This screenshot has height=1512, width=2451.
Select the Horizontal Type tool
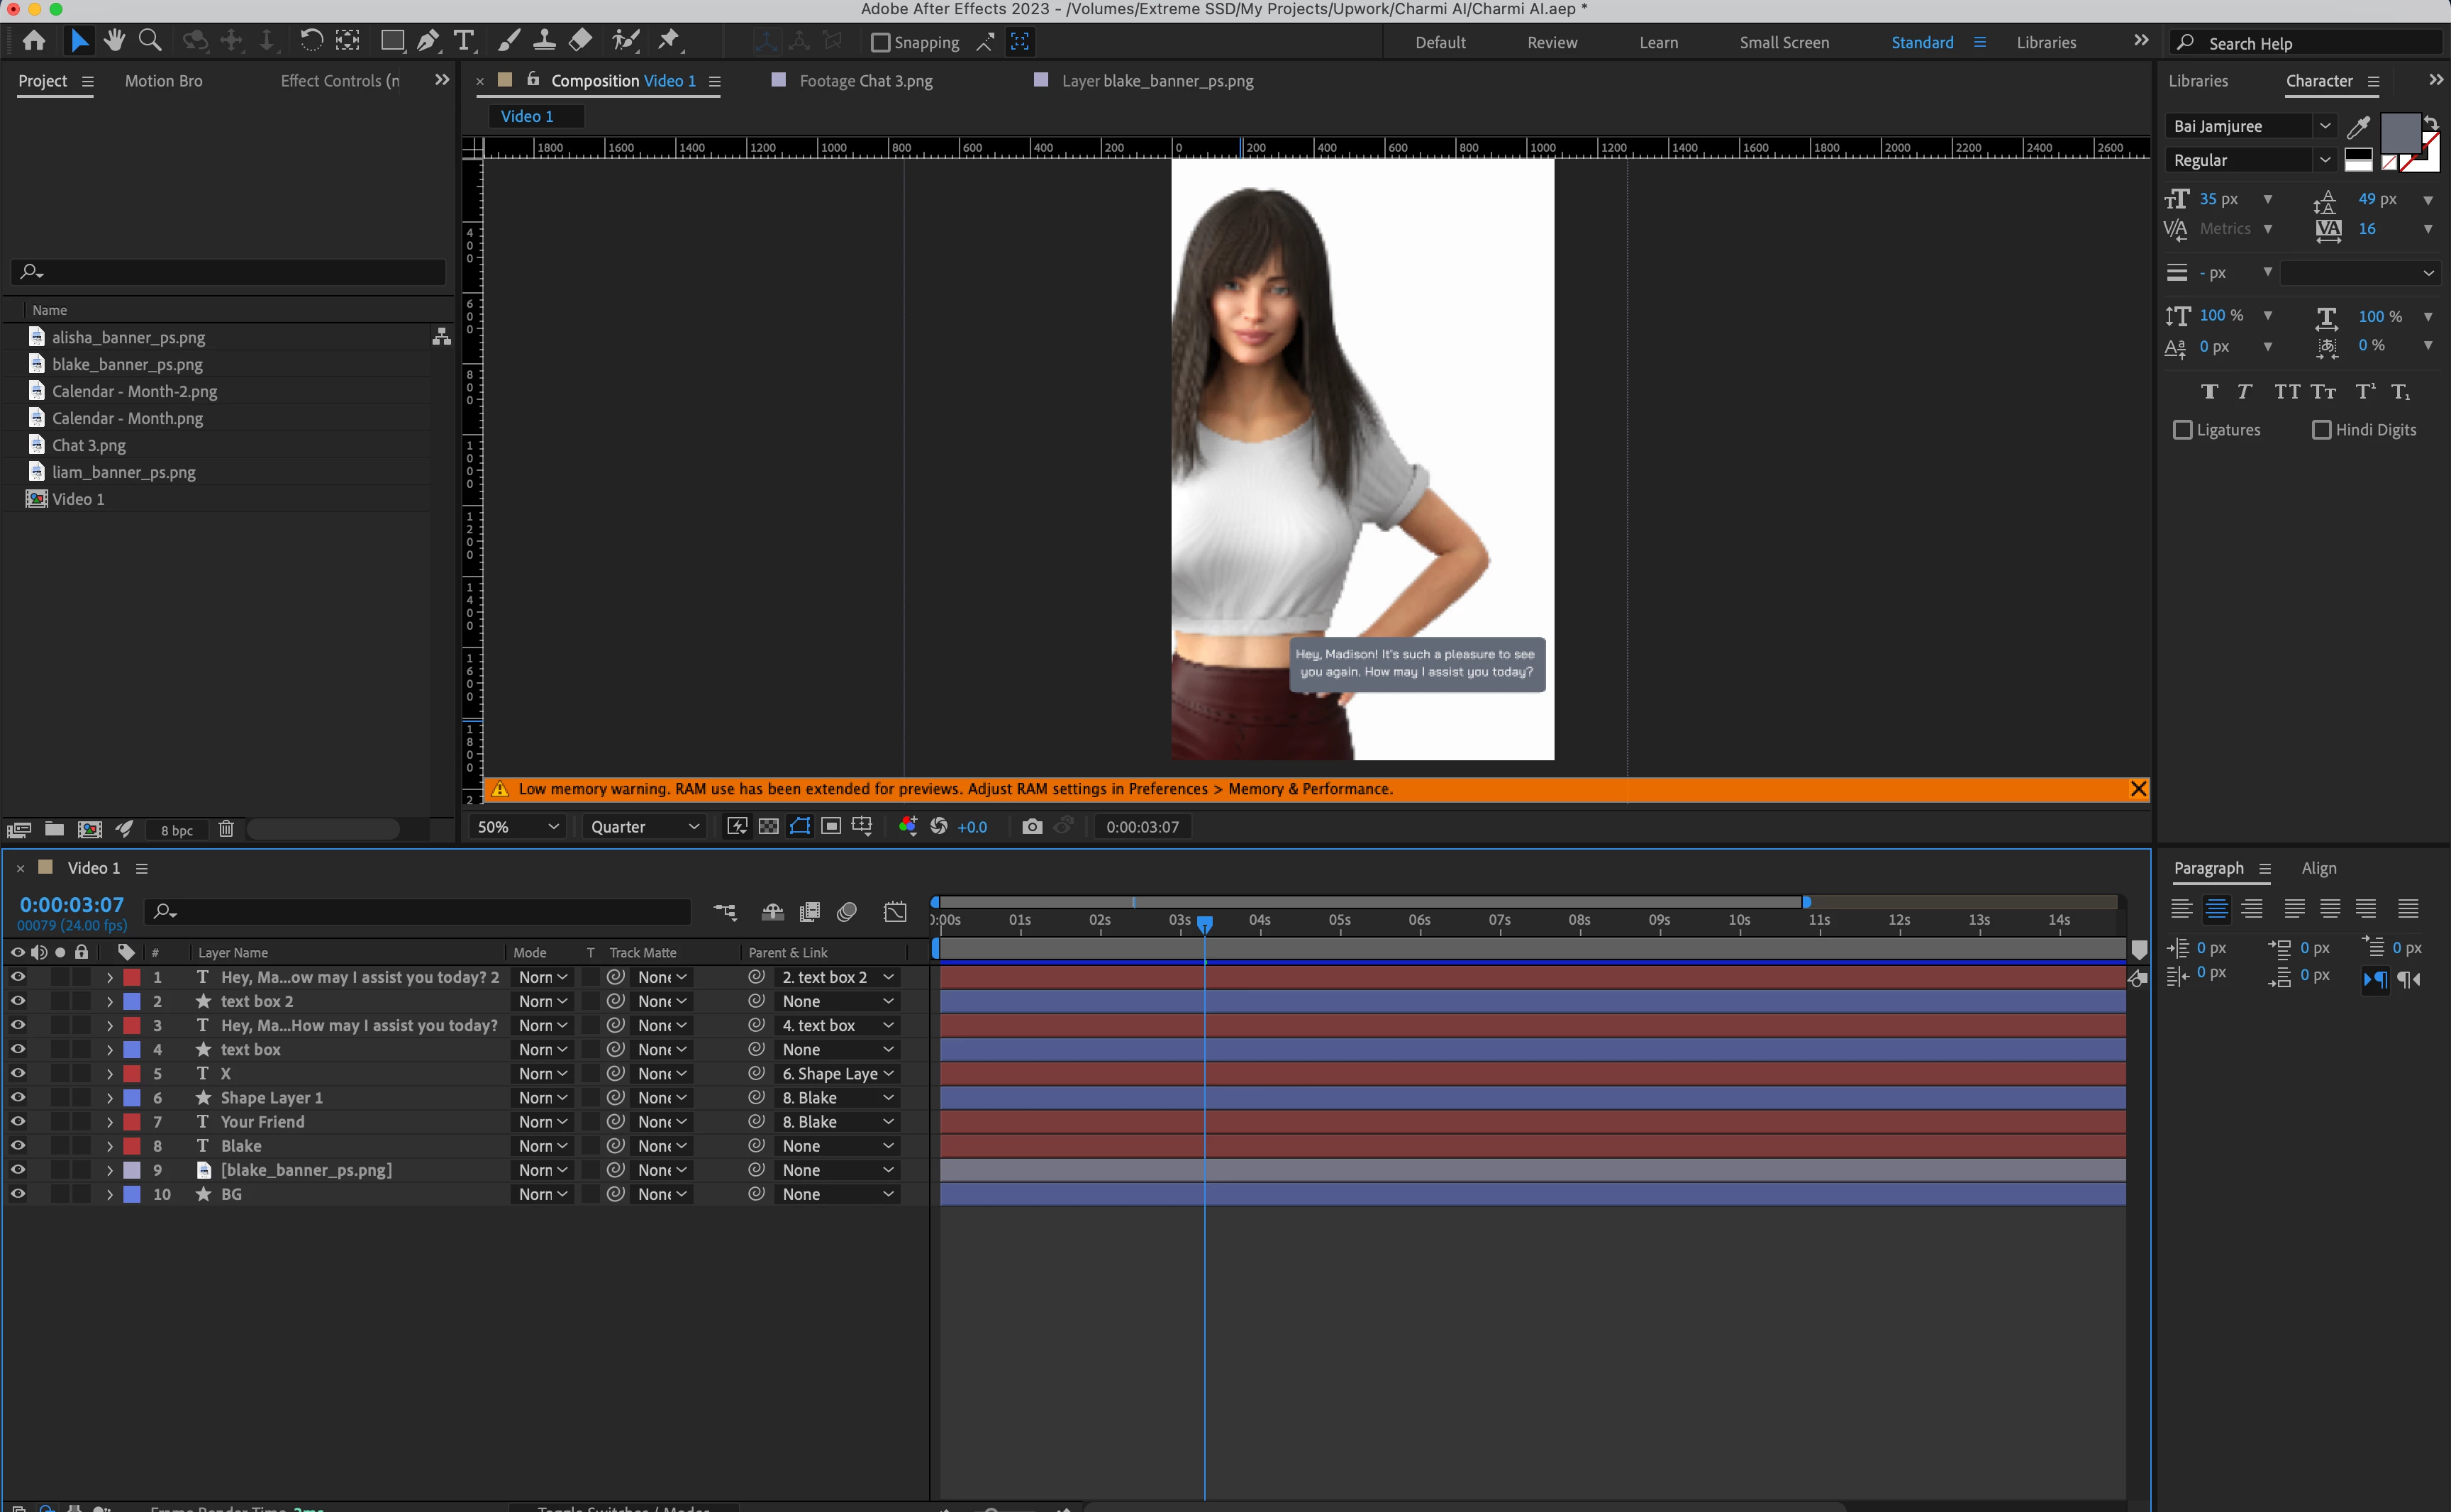point(464,41)
